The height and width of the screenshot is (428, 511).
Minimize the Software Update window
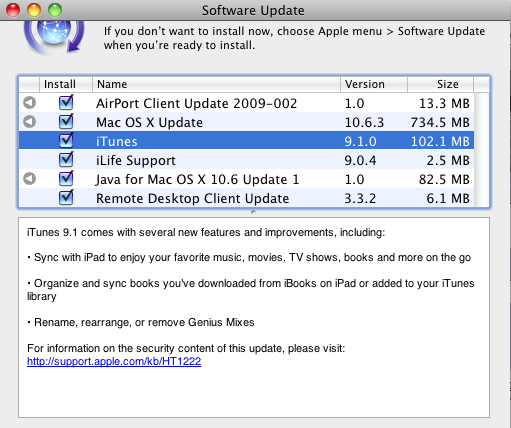coord(34,10)
